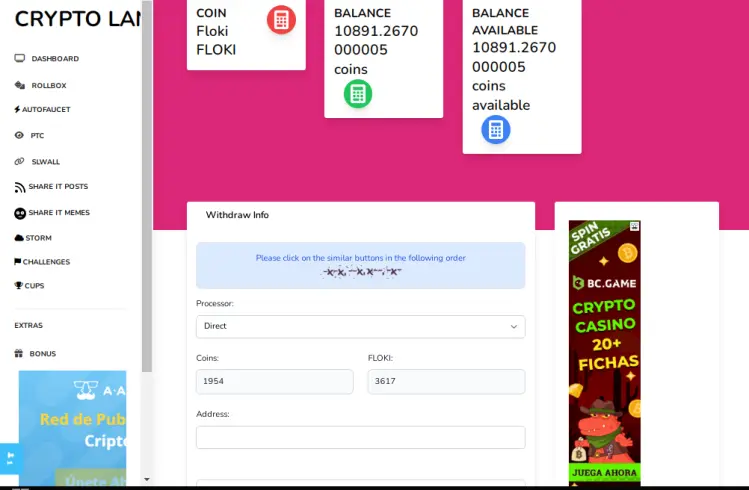The width and height of the screenshot is (749, 490).
Task: Click the green calculator icon under BALANCE
Action: pos(358,94)
